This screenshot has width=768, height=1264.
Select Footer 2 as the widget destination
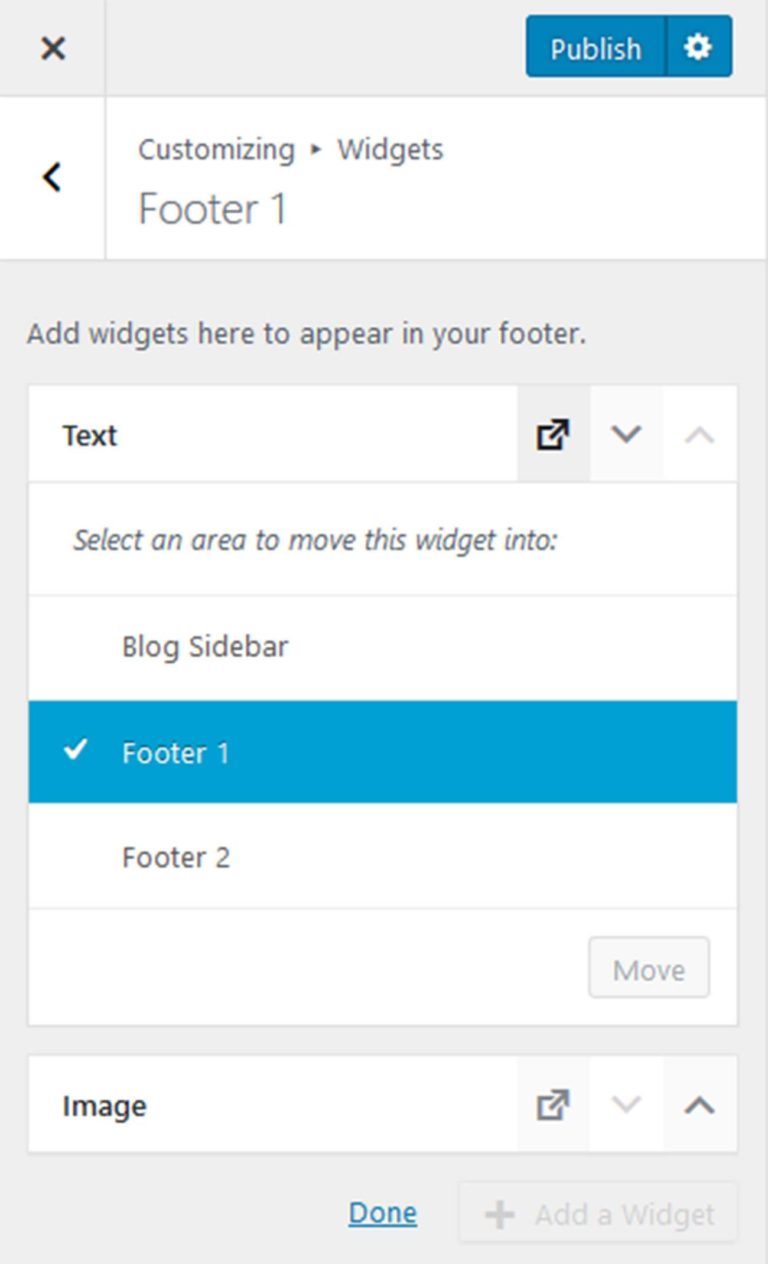[177, 856]
